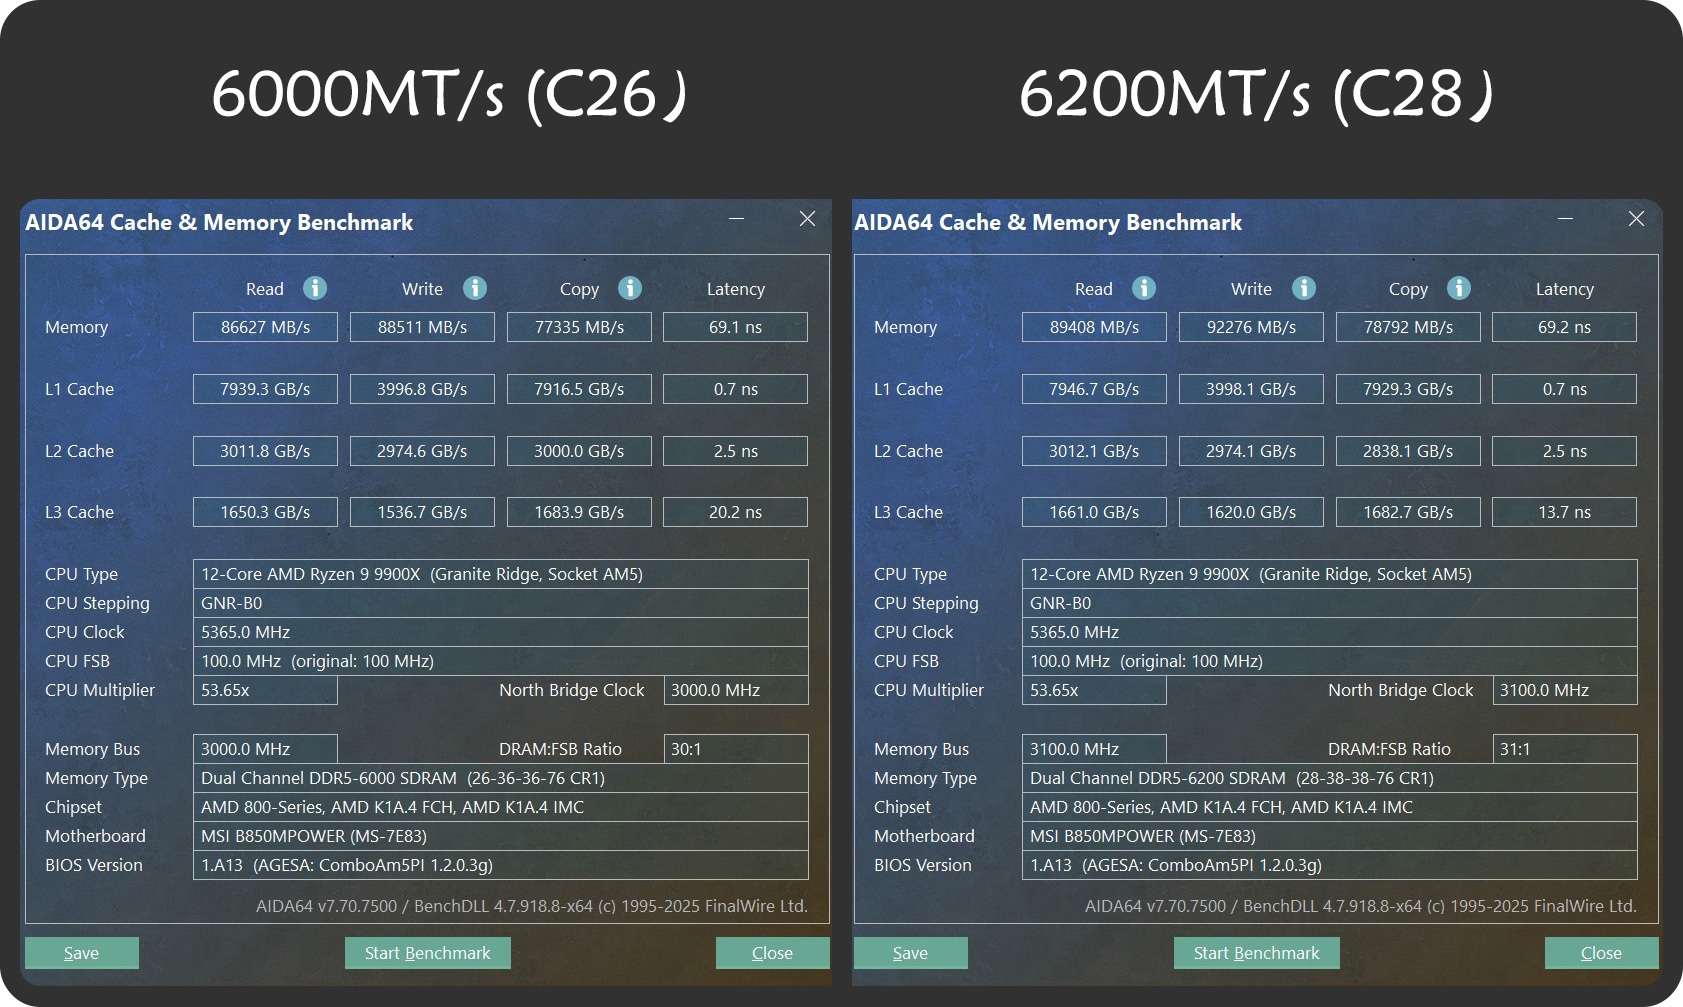This screenshot has height=1007, width=1683.
Task: Minimize the 6000MT/s AIDA64 benchmark window
Action: pos(737,219)
